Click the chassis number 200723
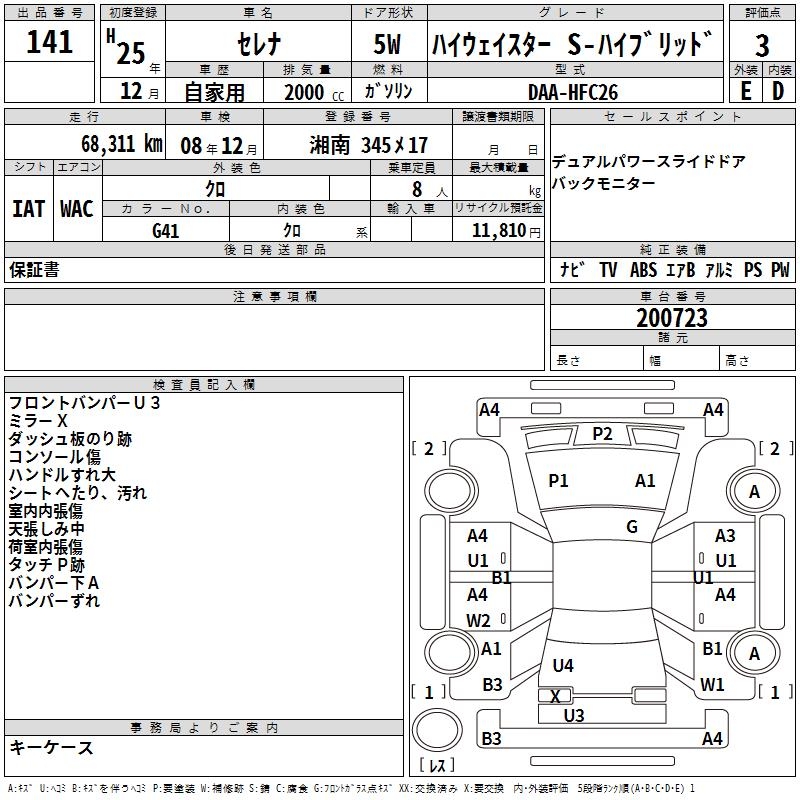800x800 pixels. pyautogui.click(x=671, y=318)
